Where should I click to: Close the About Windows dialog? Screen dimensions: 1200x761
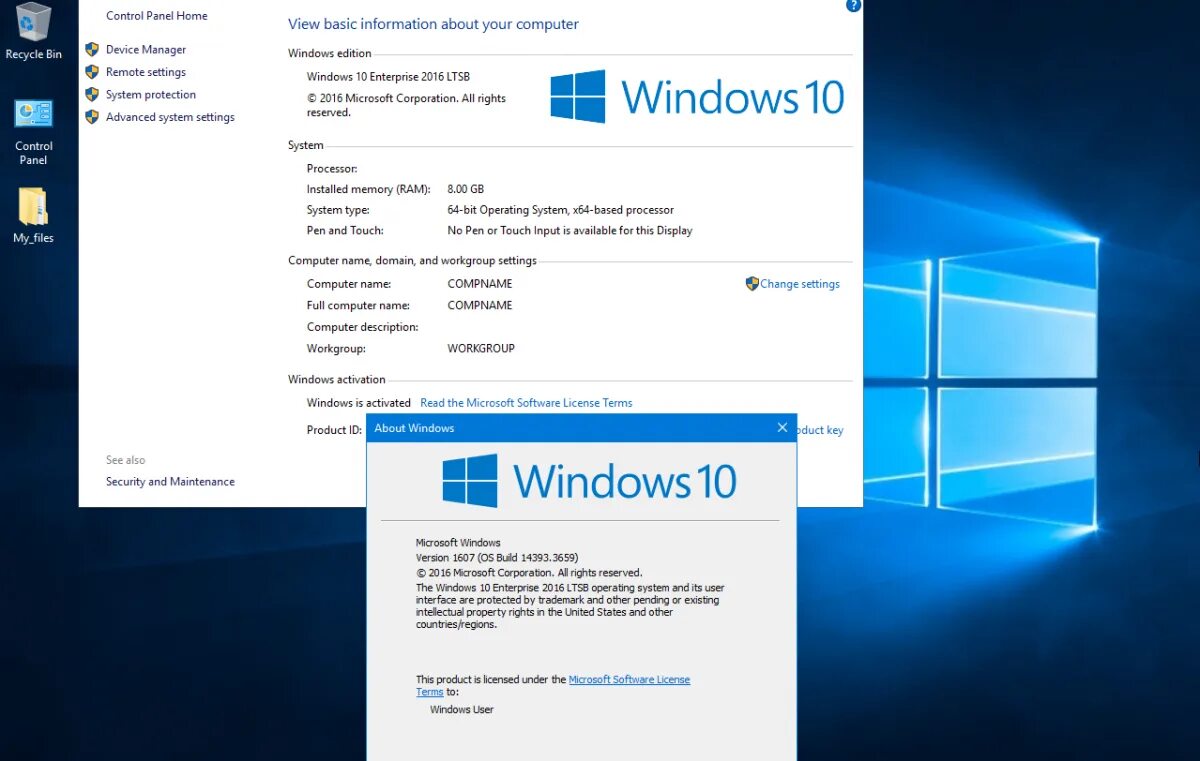tap(782, 427)
